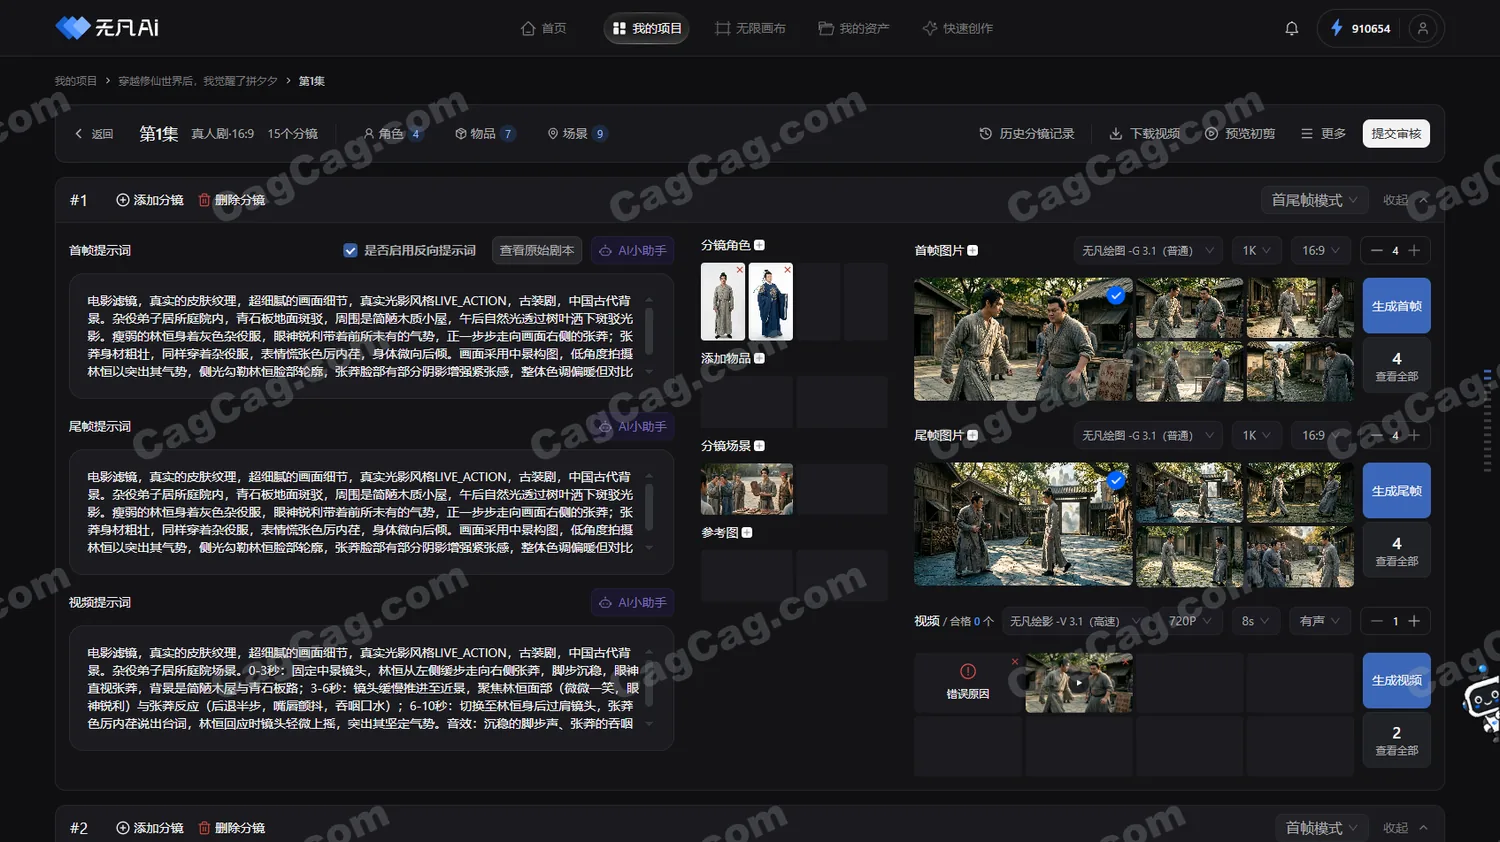Click the lightning credits balance 910654
The width and height of the screenshot is (1500, 842).
[x=1360, y=28]
